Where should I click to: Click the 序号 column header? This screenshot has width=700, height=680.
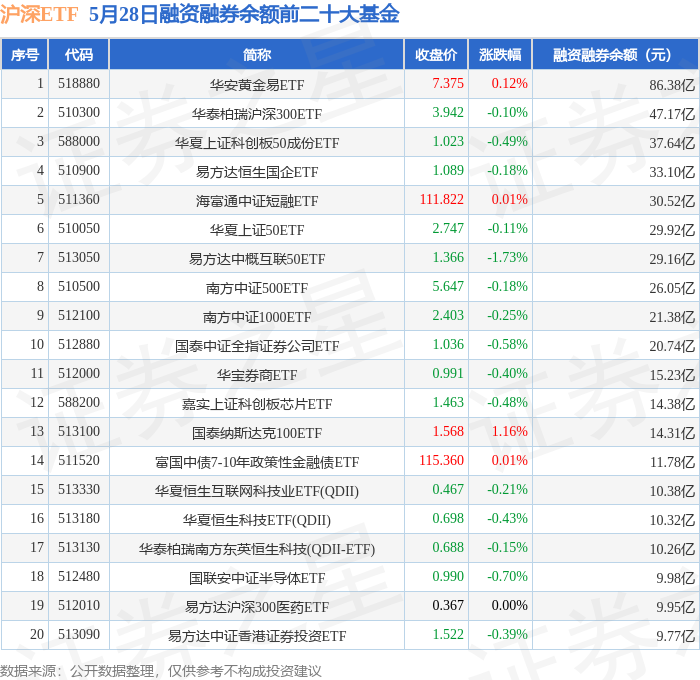click(25, 55)
